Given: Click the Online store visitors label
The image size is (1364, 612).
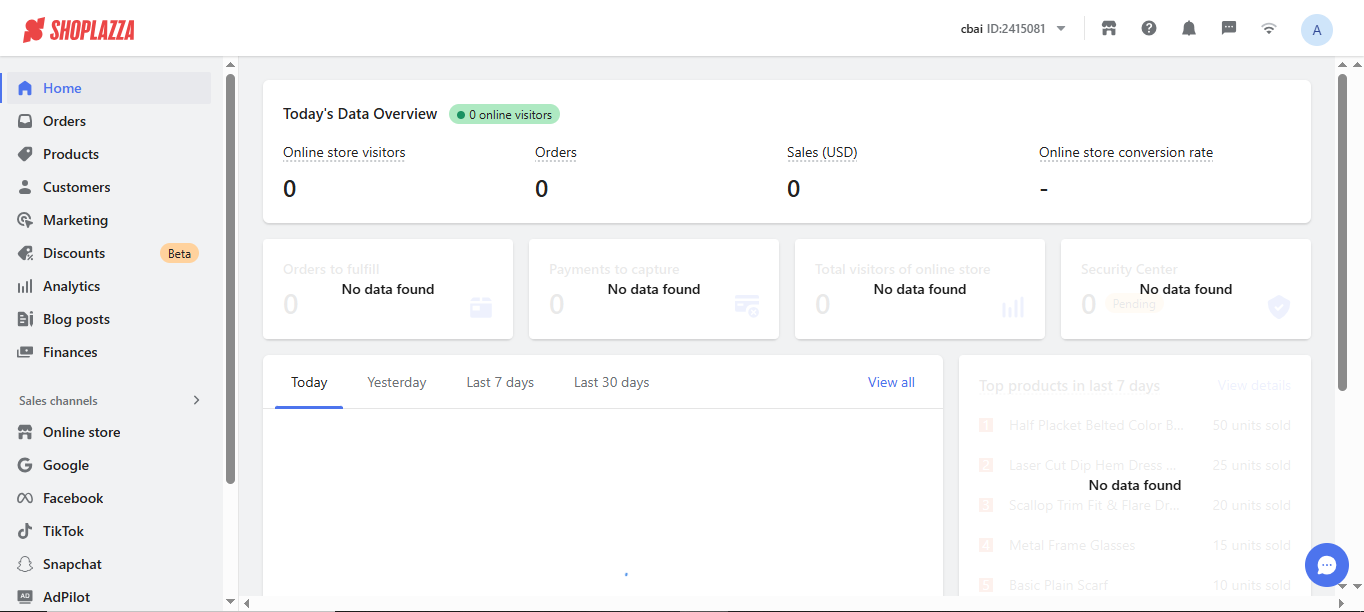Looking at the screenshot, I should pos(344,153).
